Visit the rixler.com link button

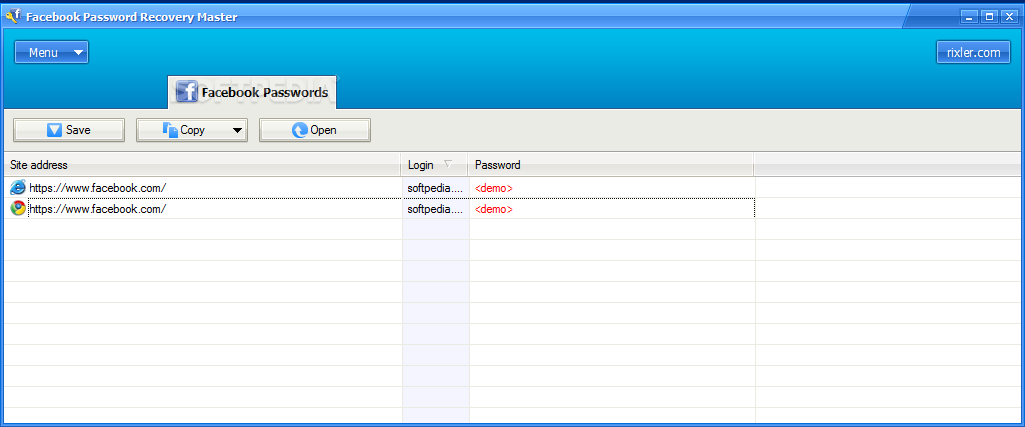tap(973, 52)
